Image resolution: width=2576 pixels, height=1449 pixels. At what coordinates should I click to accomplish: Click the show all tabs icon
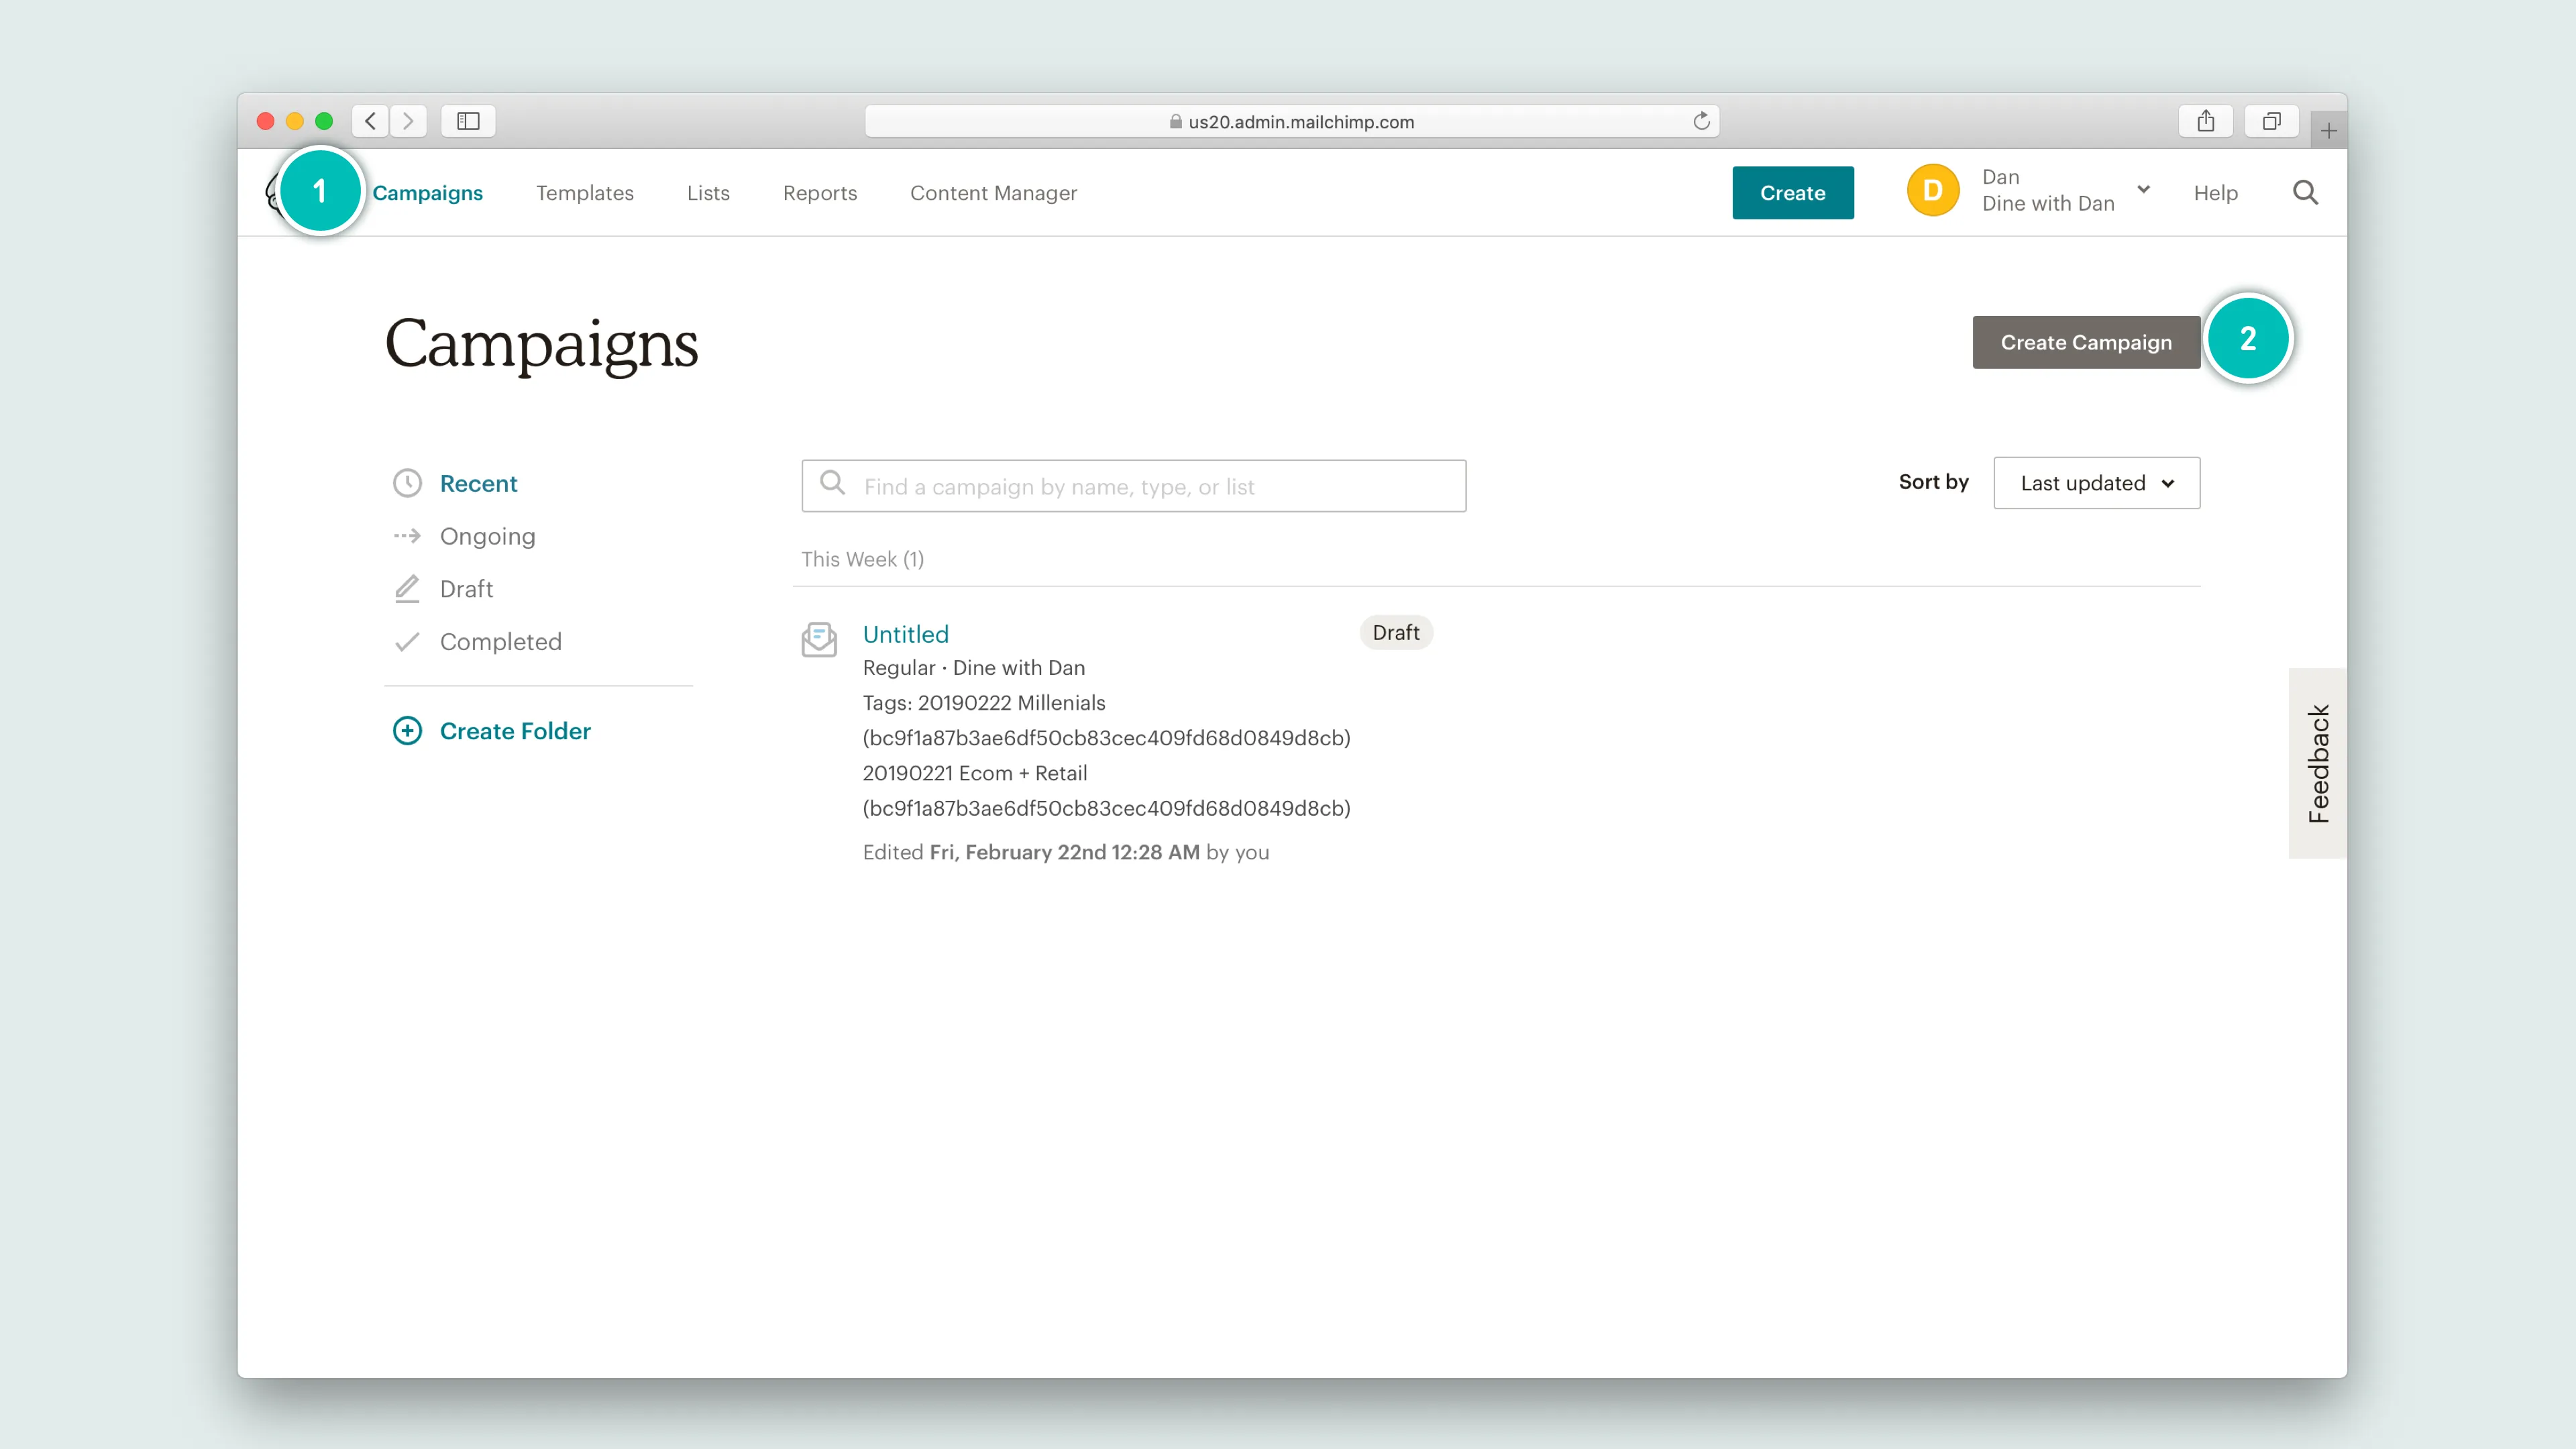click(2271, 121)
